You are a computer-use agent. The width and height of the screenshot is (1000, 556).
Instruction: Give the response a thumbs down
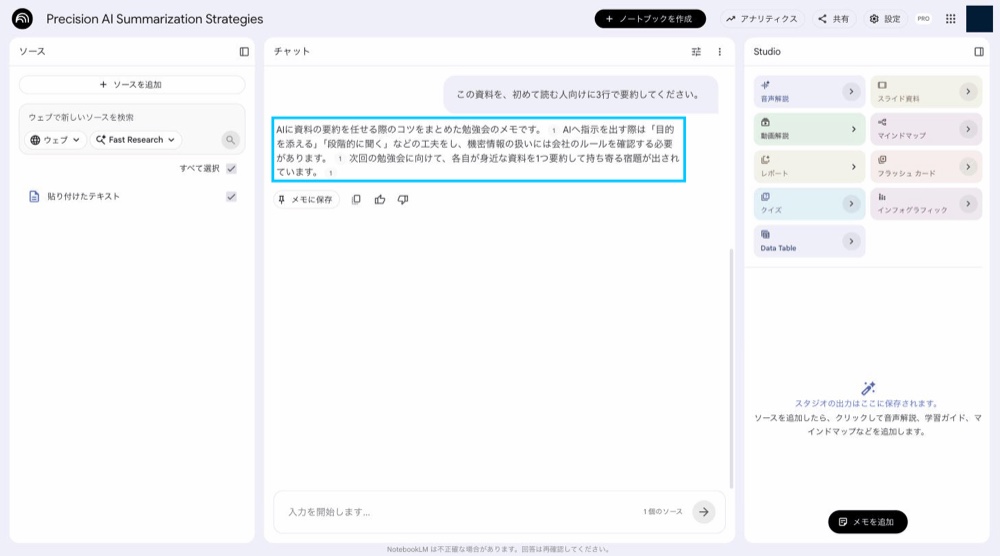click(x=403, y=200)
